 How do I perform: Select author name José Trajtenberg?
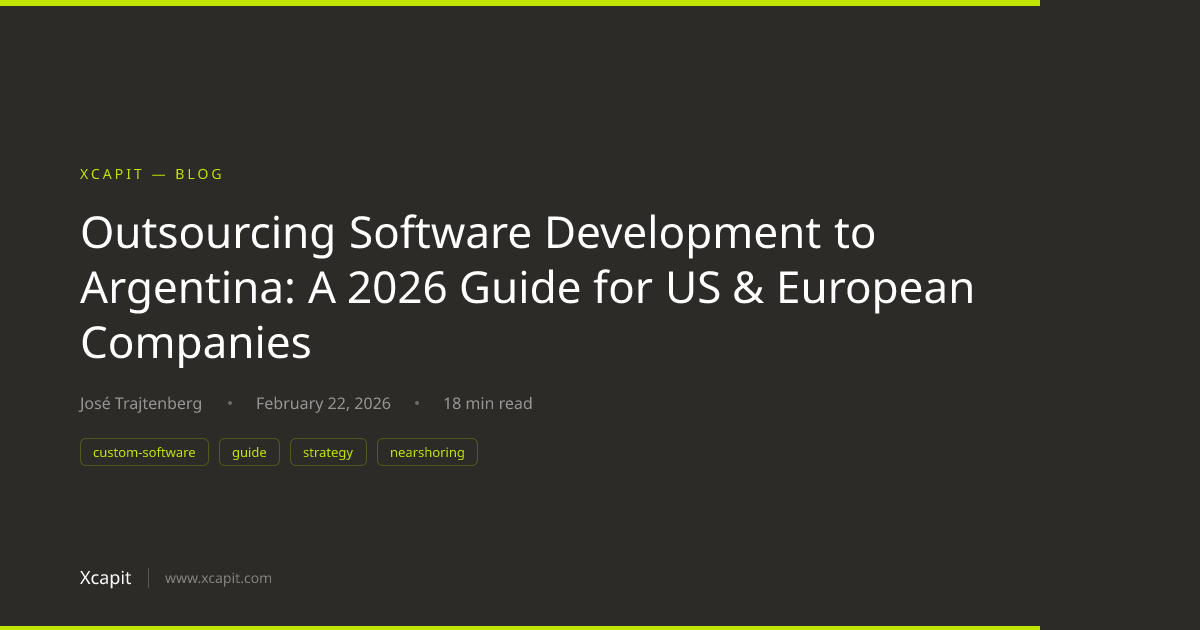coord(141,404)
